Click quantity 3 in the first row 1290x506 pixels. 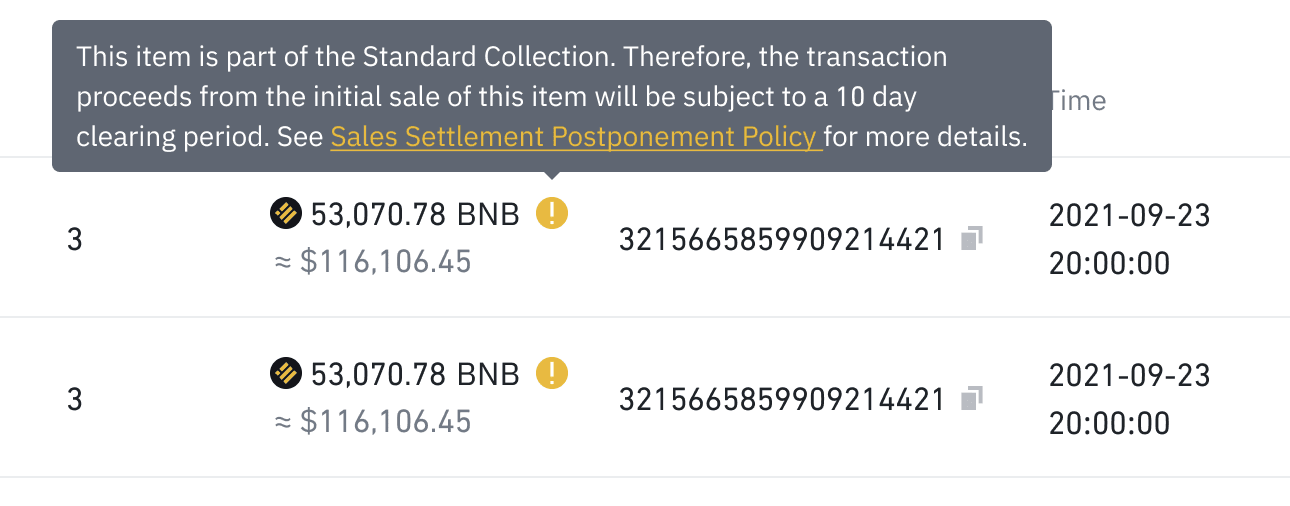74,240
